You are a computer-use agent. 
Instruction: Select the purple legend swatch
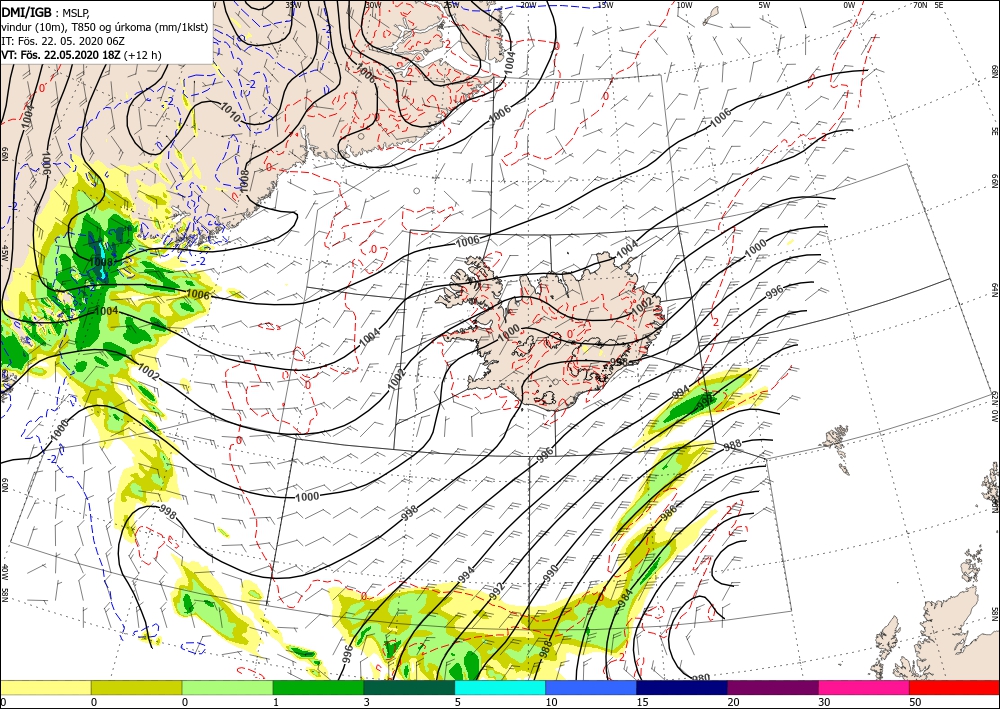point(772,687)
